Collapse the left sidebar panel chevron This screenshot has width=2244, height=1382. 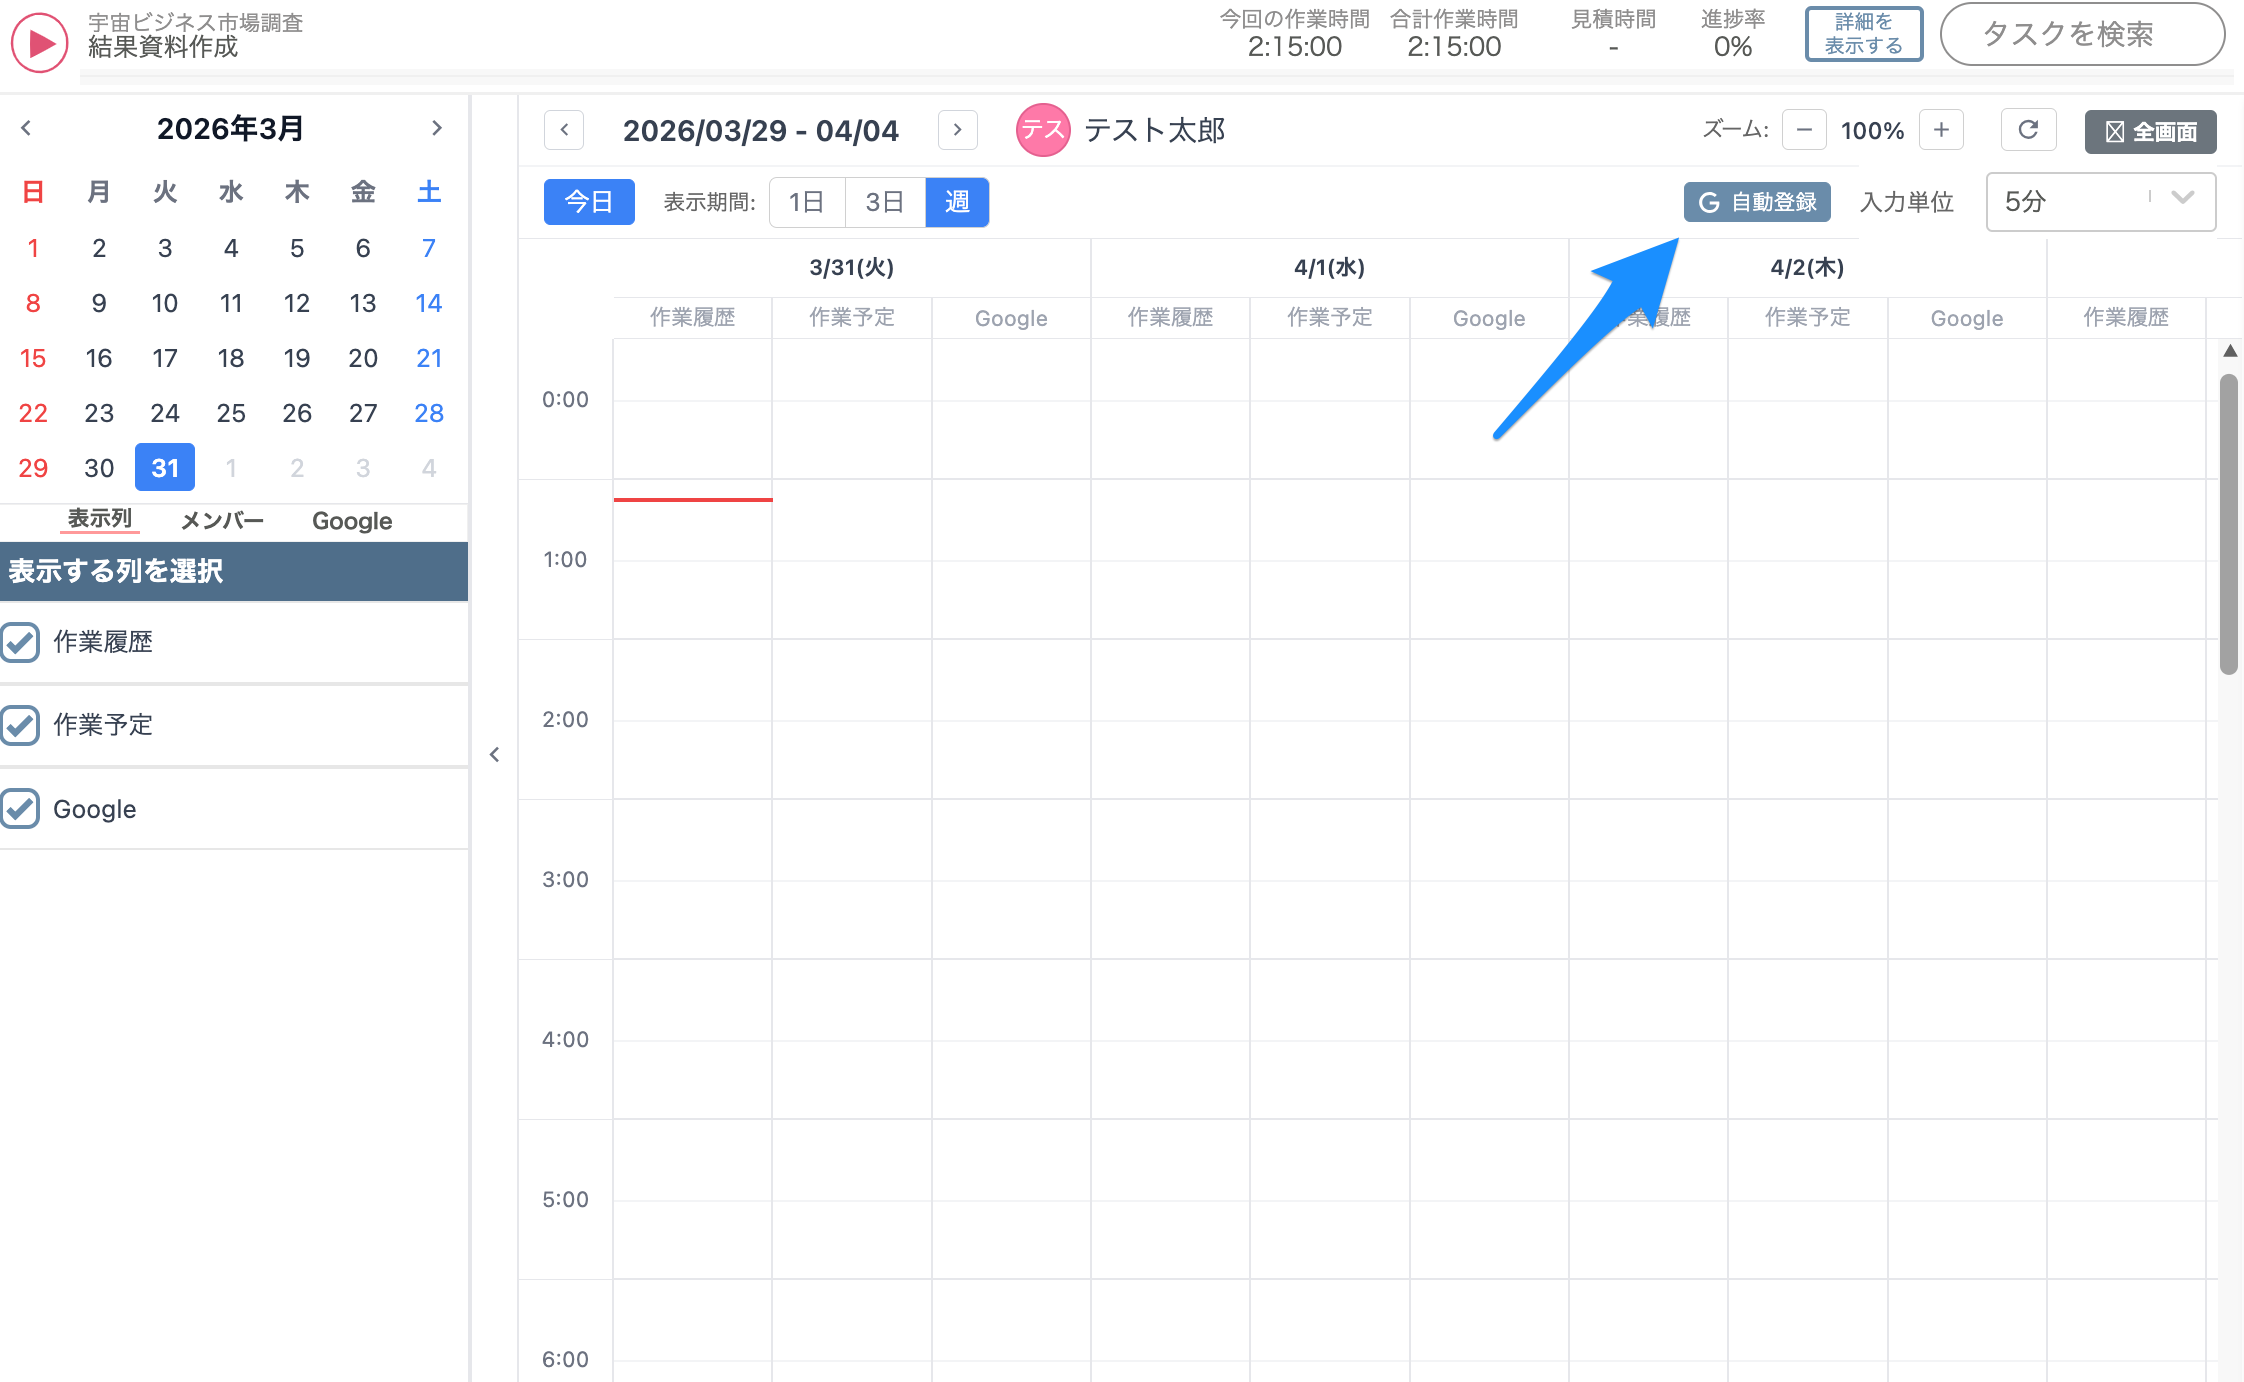coord(494,755)
